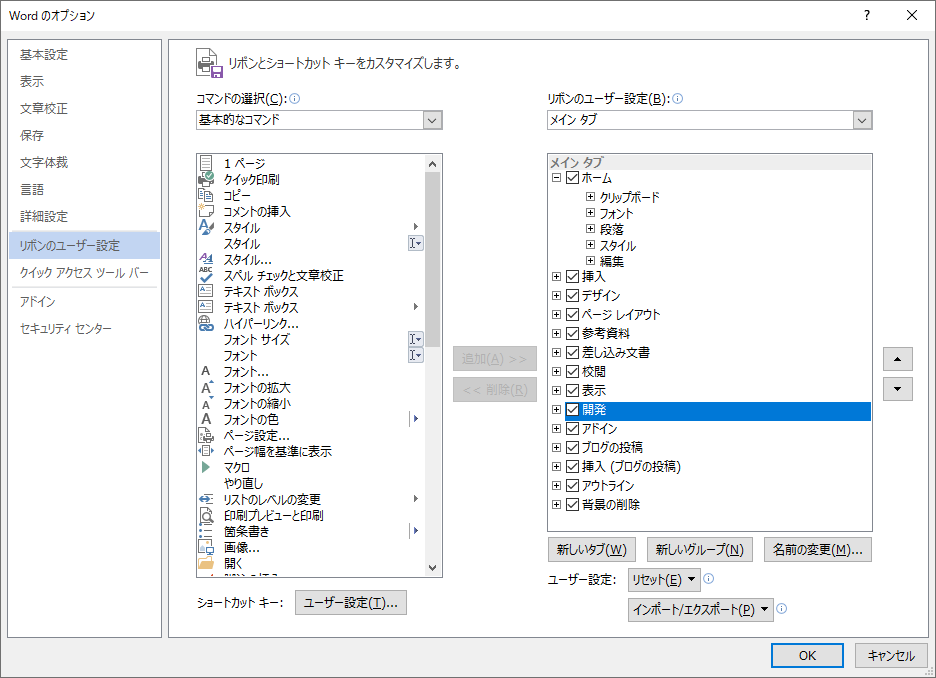The width and height of the screenshot is (936, 678).
Task: Select the 箇条書き bullet icon
Action: tap(206, 531)
